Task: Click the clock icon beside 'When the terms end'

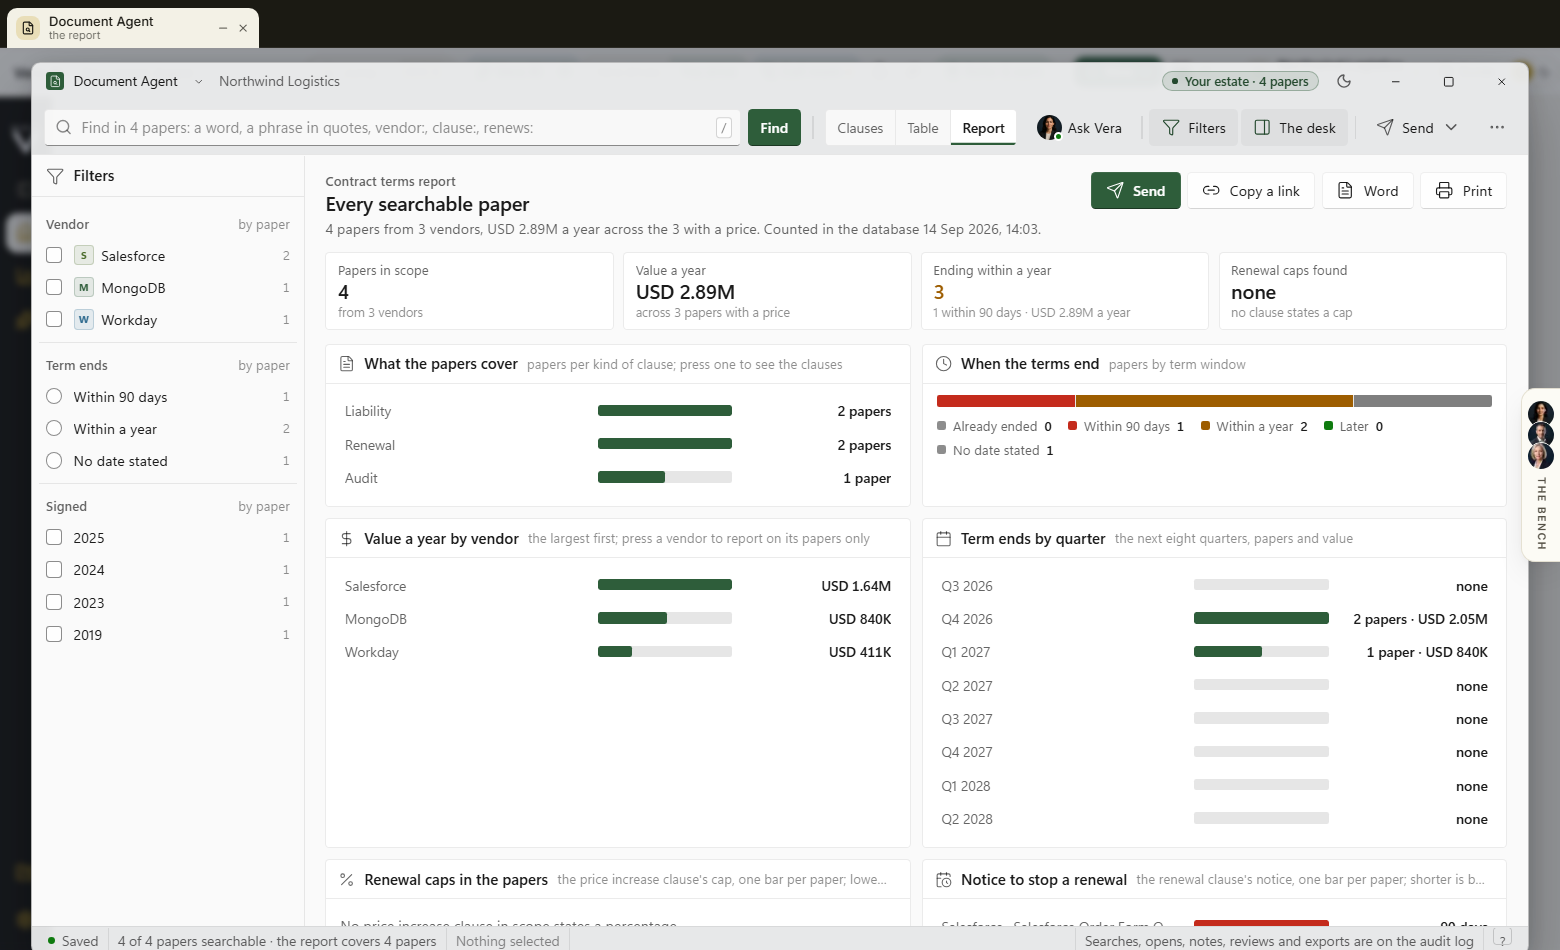Action: pos(943,364)
